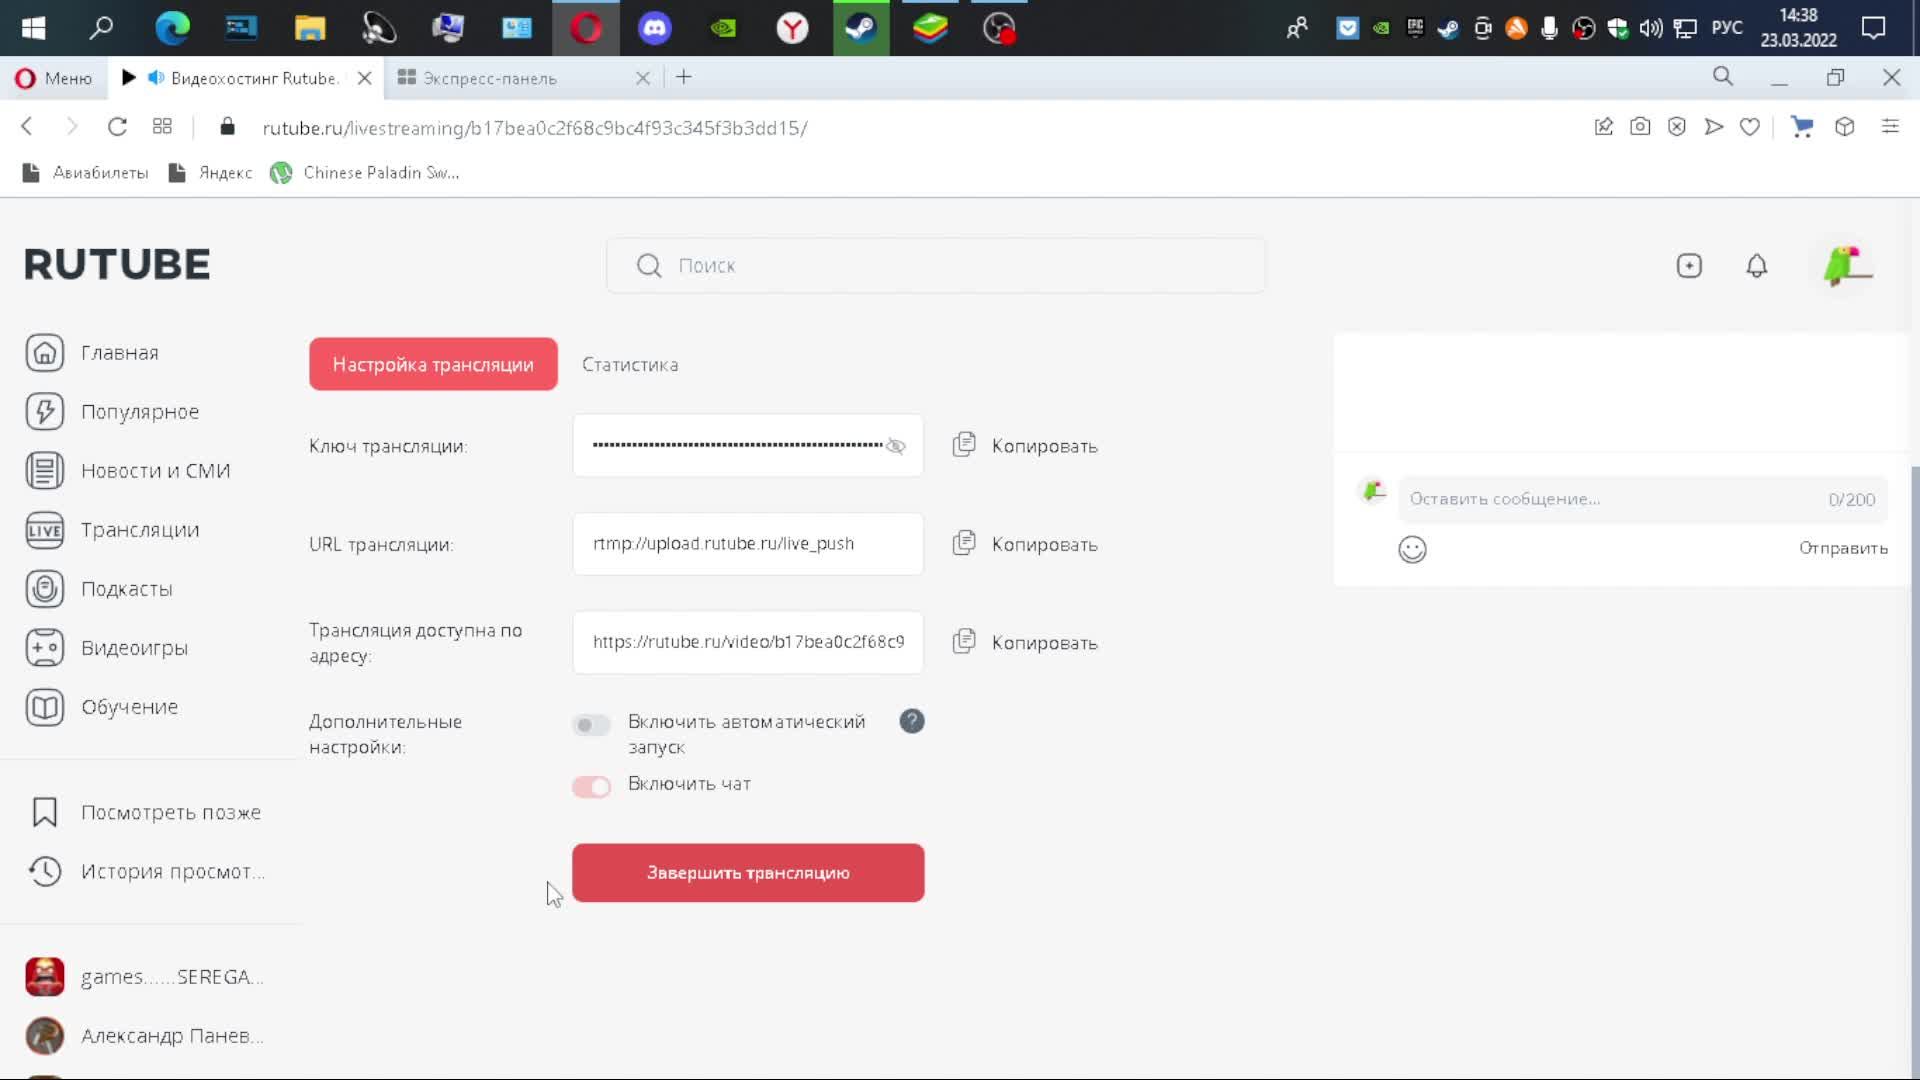Open Windows Start menu
Image resolution: width=1920 pixels, height=1080 pixels.
pos(33,28)
